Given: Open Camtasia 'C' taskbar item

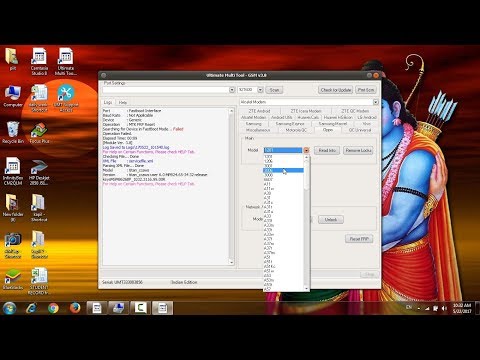Looking at the screenshot, I should [140, 308].
